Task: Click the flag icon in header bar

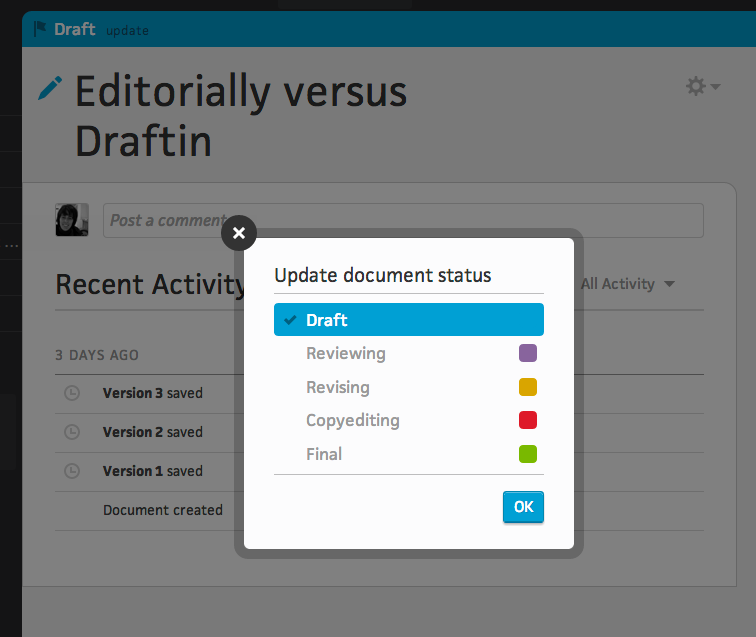Action: (x=40, y=29)
